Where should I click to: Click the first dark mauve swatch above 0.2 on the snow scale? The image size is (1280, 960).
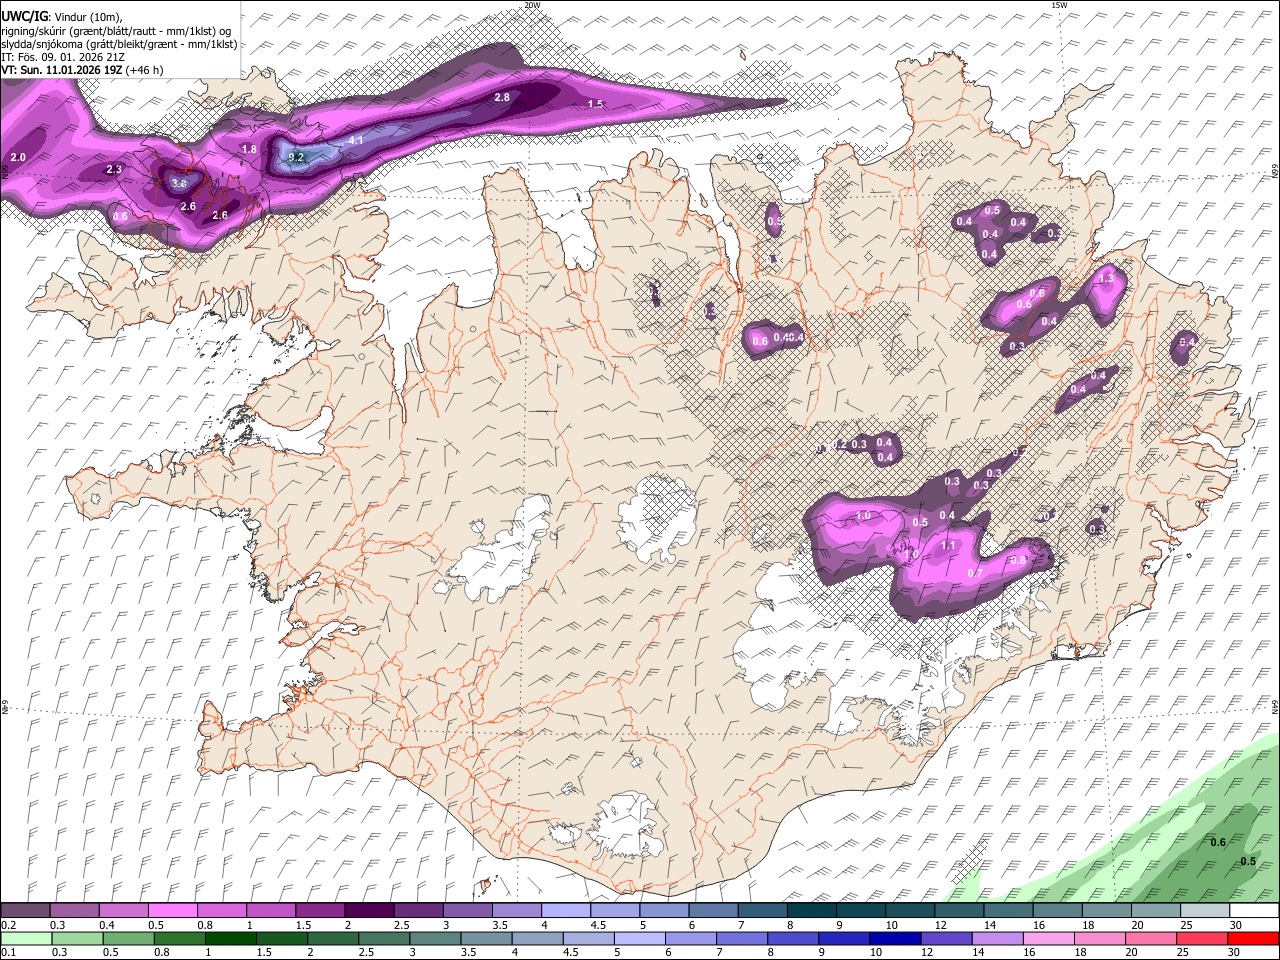pos(25,910)
